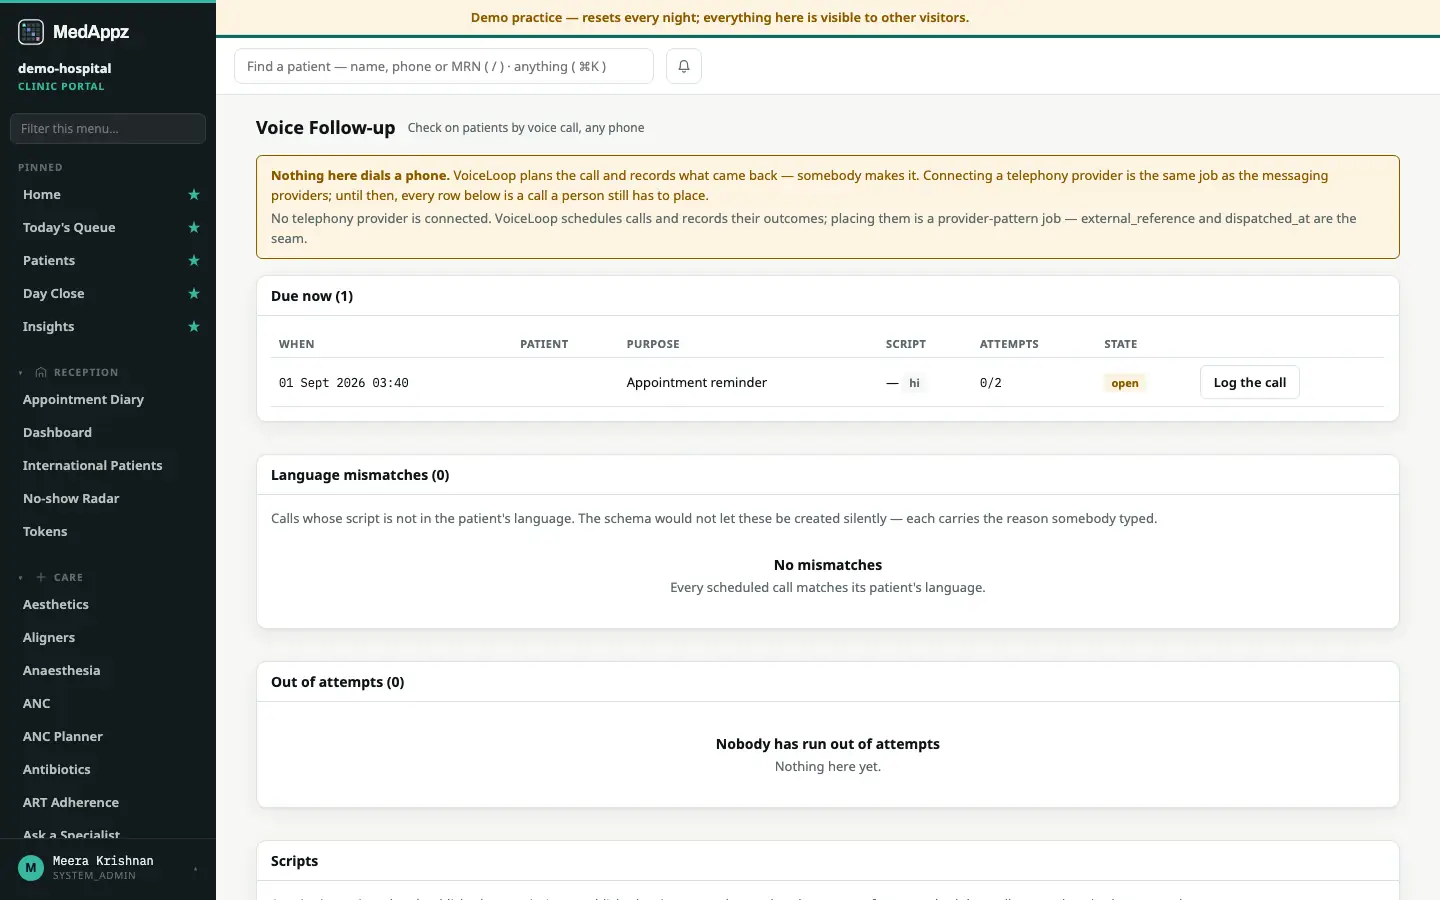The height and width of the screenshot is (900, 1440).
Task: Click the hi script language tag
Action: (914, 383)
